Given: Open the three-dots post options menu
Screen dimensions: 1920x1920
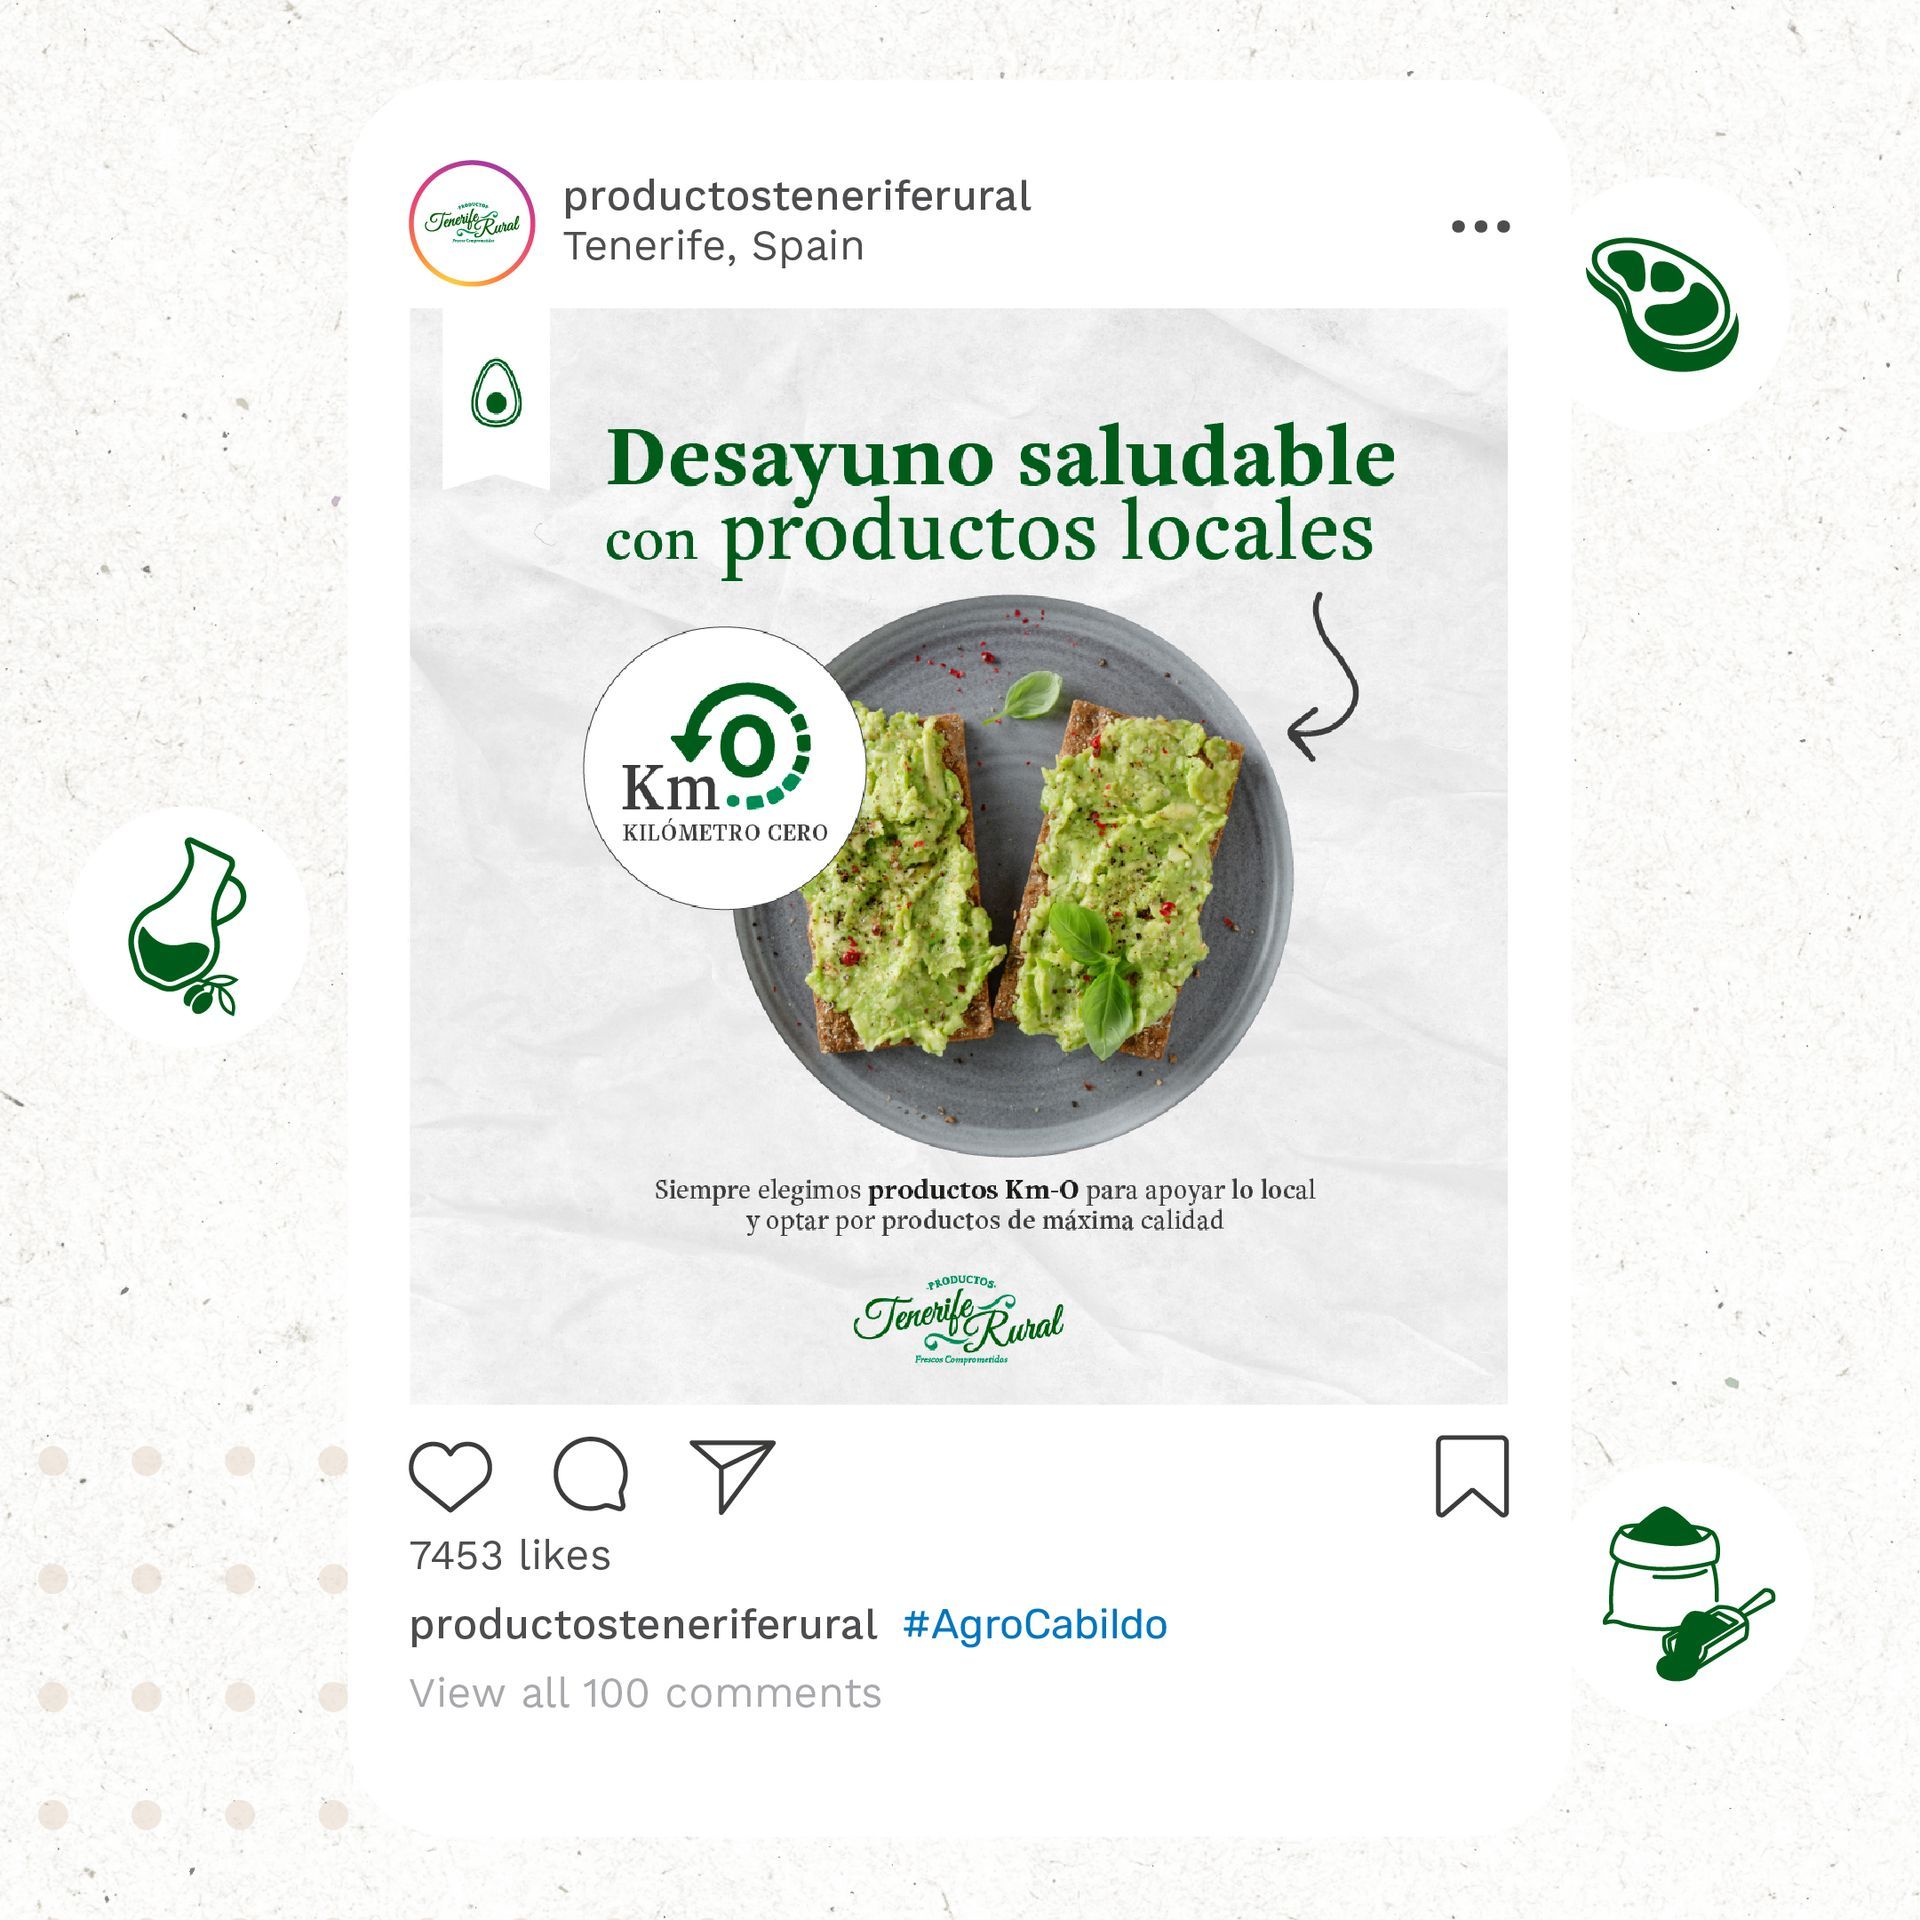Looking at the screenshot, I should coord(1481,227).
